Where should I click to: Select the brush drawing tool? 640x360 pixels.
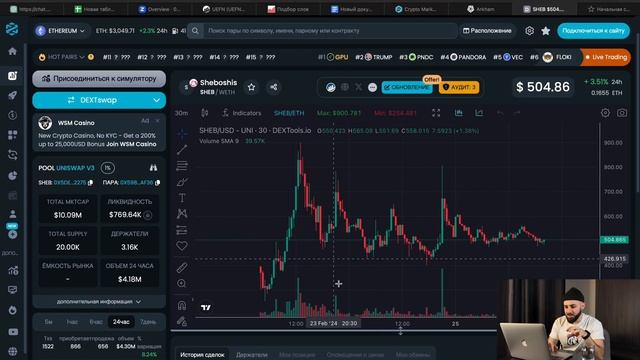(x=182, y=182)
